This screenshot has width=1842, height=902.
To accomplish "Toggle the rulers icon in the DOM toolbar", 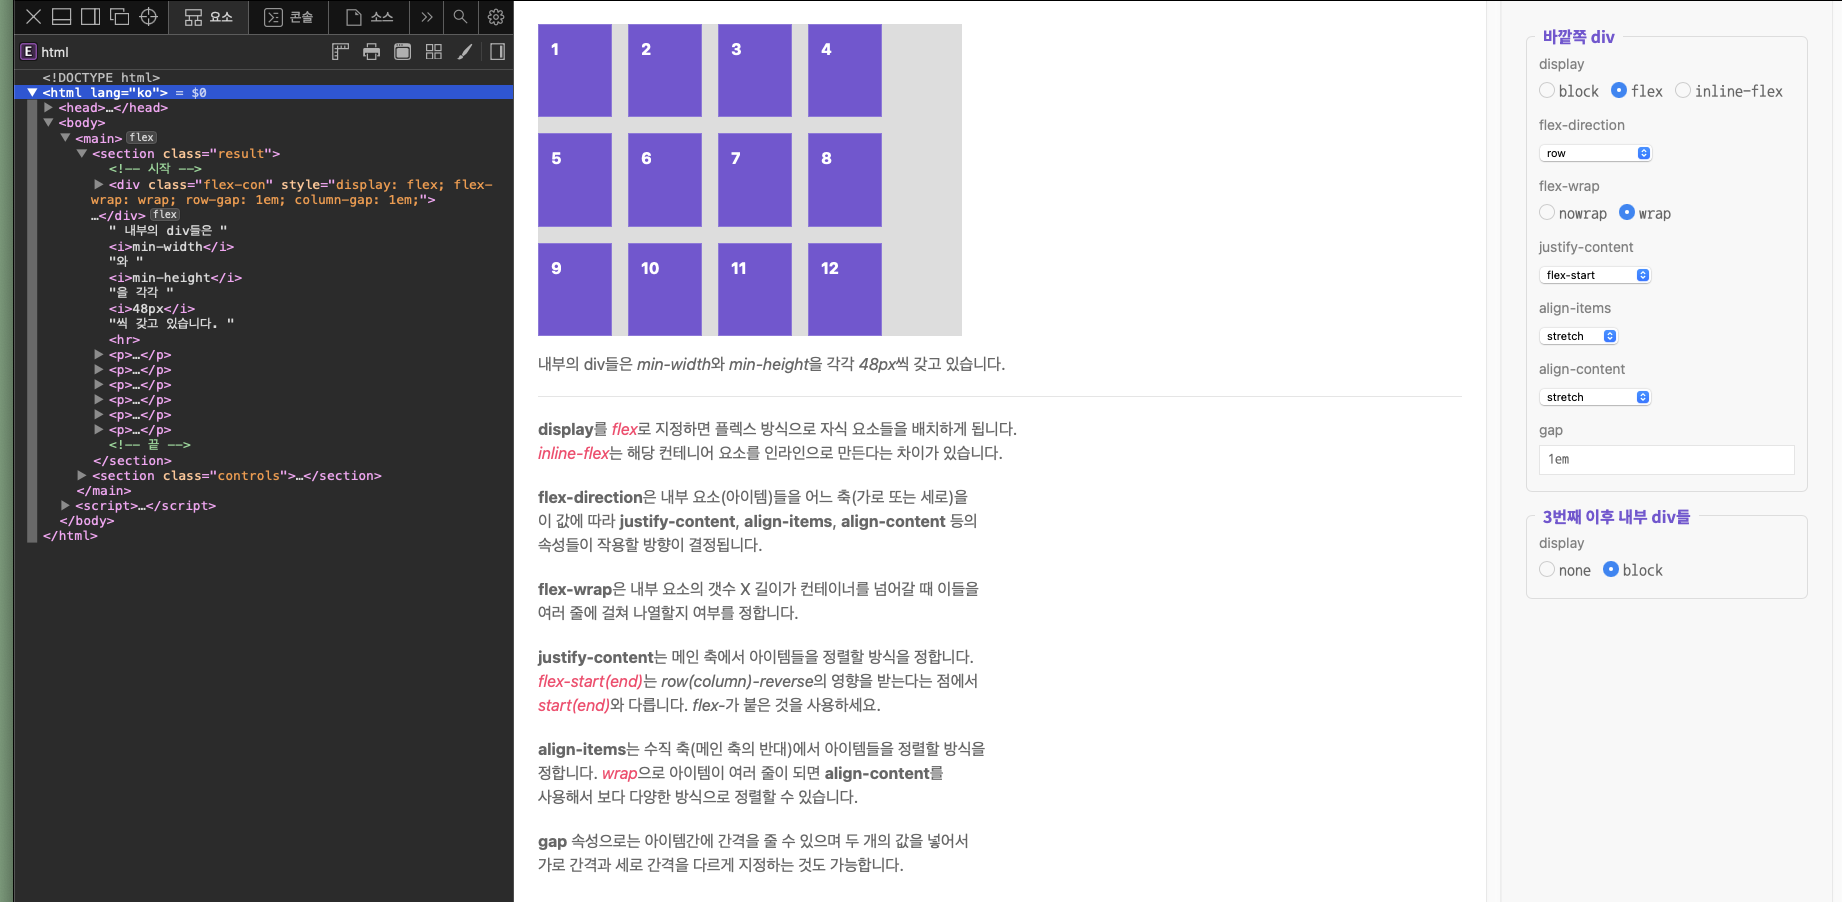I will (x=340, y=52).
